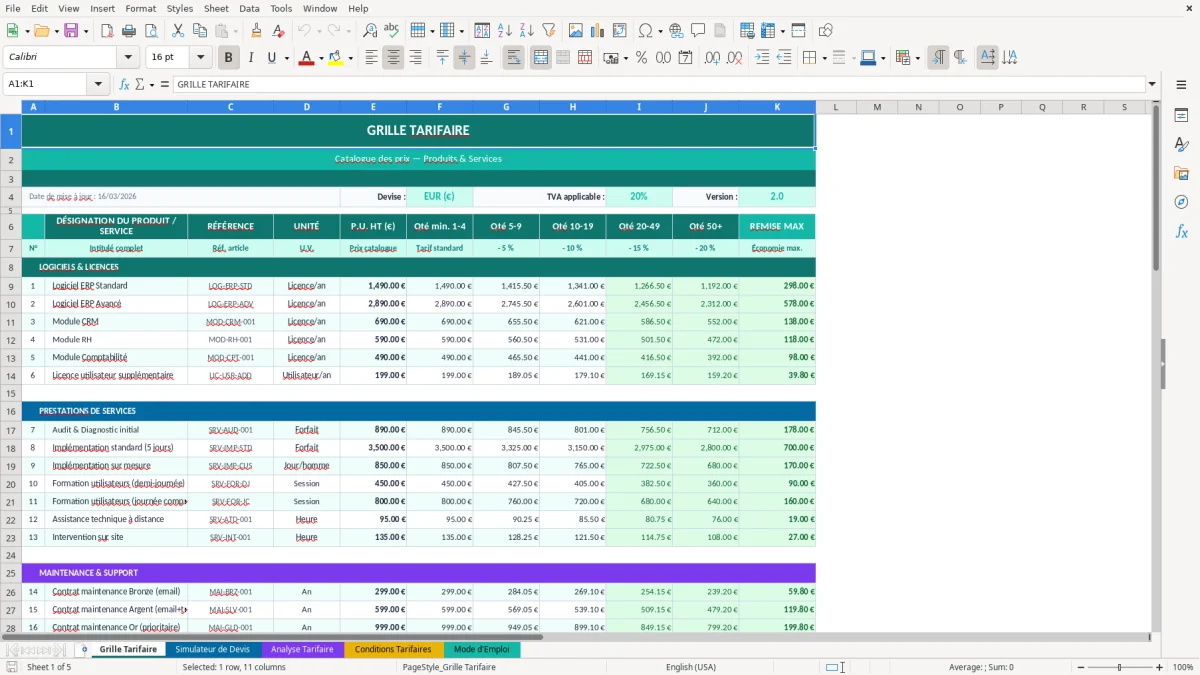
Task: Toggle the AutoFilter funnel icon
Action: [549, 31]
